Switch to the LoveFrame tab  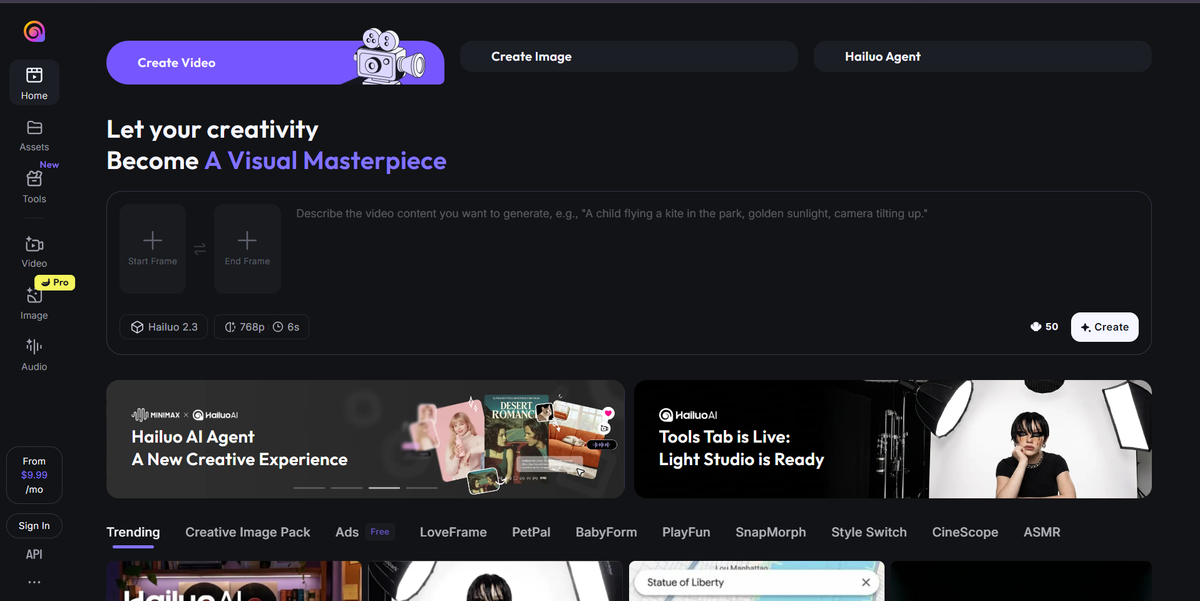coord(453,532)
